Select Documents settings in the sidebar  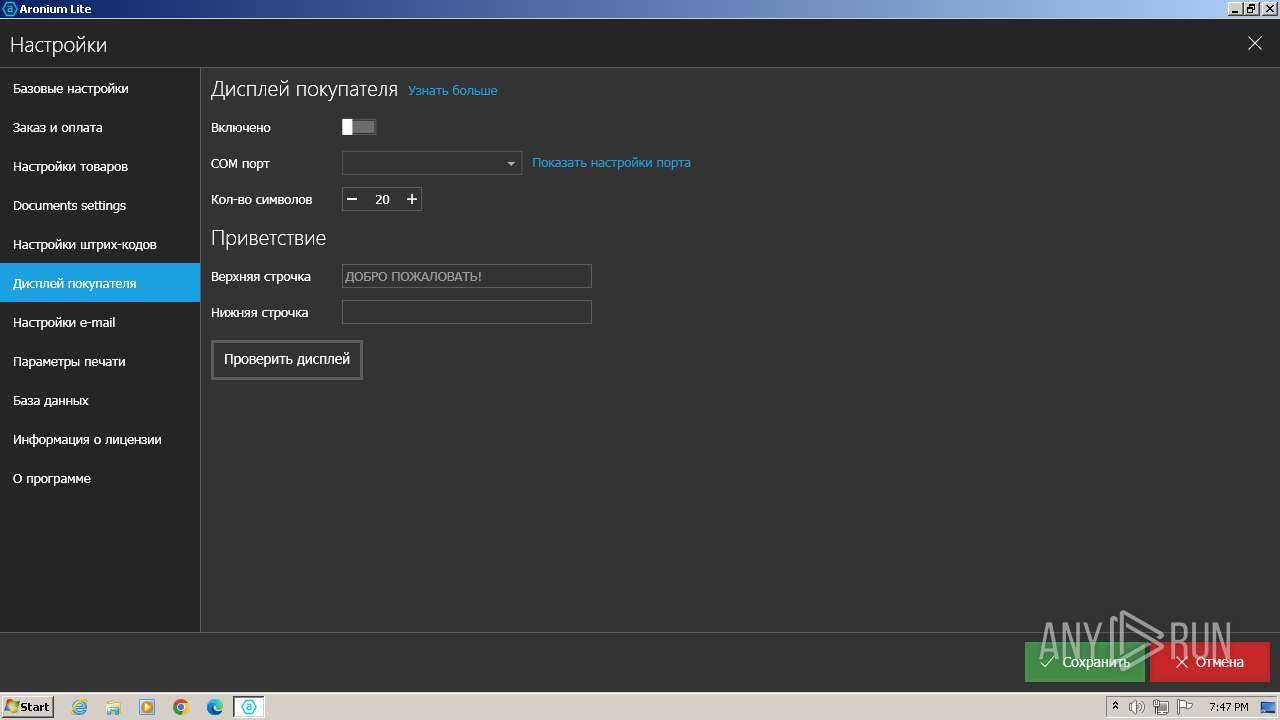100,205
